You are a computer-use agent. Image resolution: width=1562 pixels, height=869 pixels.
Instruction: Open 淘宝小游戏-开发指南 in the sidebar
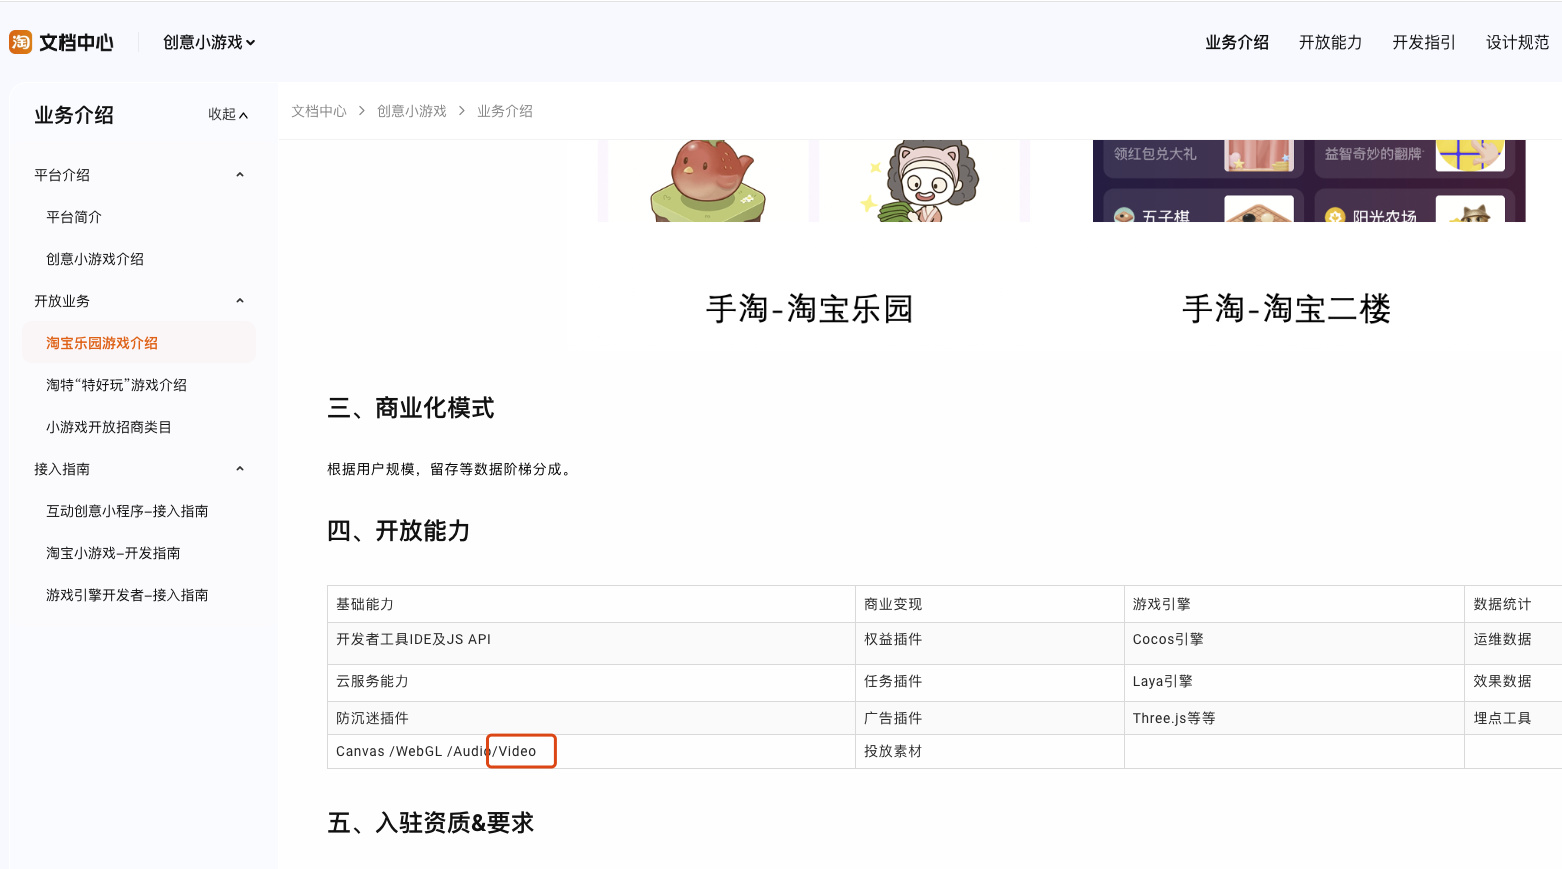(x=113, y=553)
